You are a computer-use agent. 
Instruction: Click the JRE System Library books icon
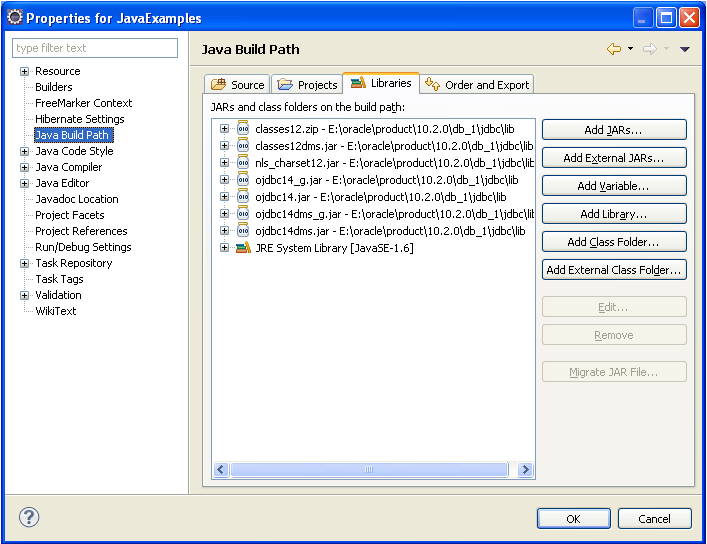243,247
